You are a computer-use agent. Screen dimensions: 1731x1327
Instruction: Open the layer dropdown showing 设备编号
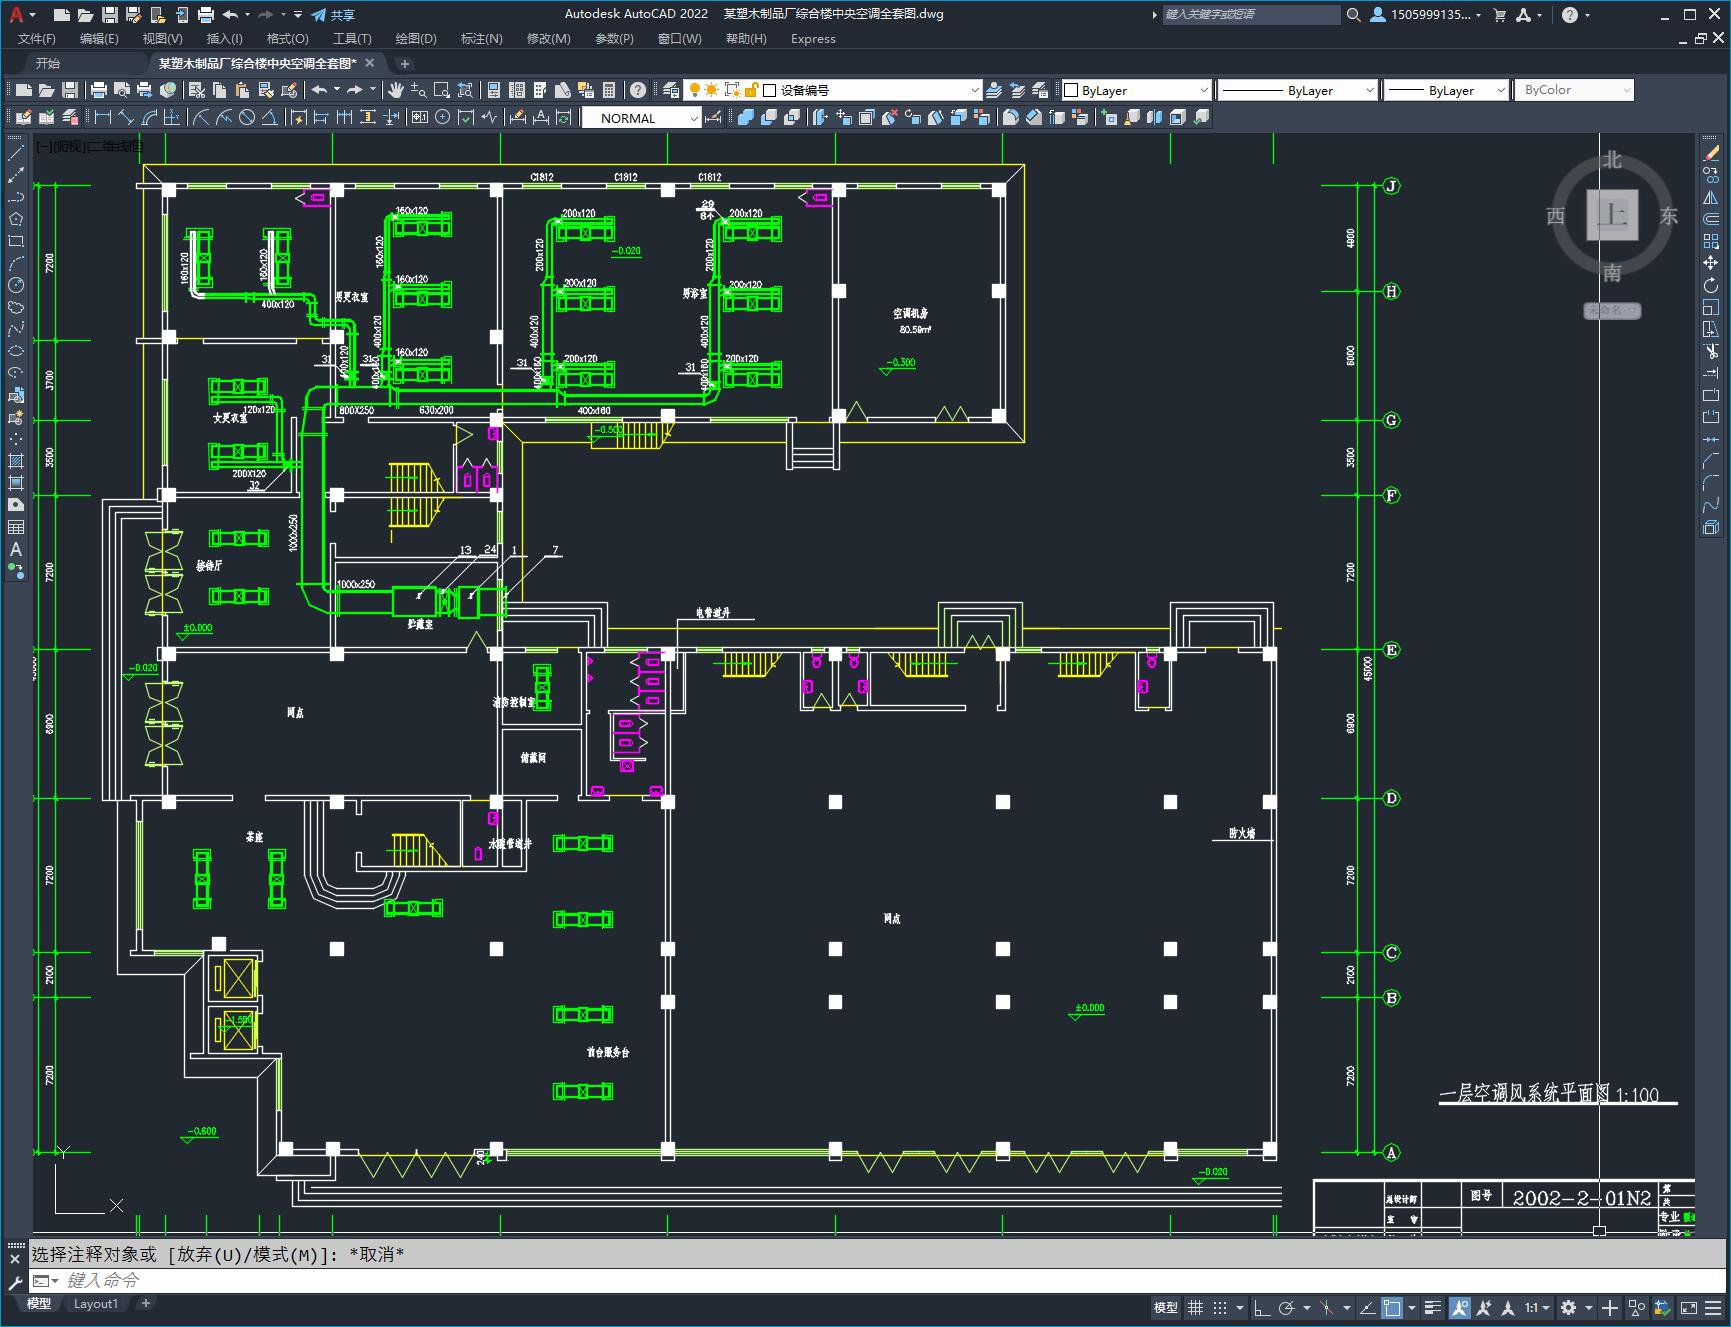tap(832, 90)
